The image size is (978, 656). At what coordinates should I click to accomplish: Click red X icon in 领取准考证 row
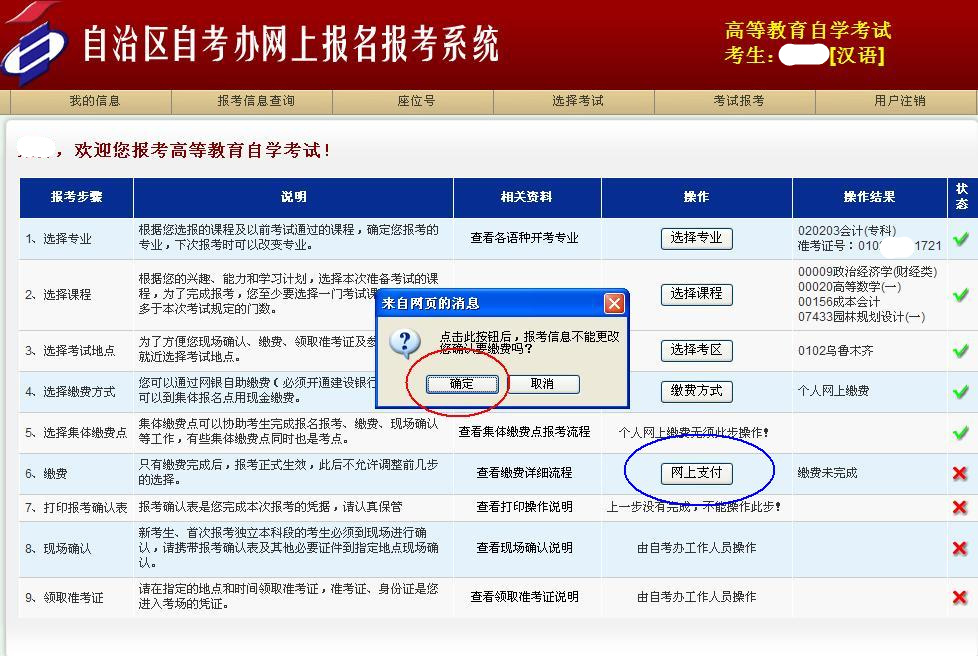[960, 597]
